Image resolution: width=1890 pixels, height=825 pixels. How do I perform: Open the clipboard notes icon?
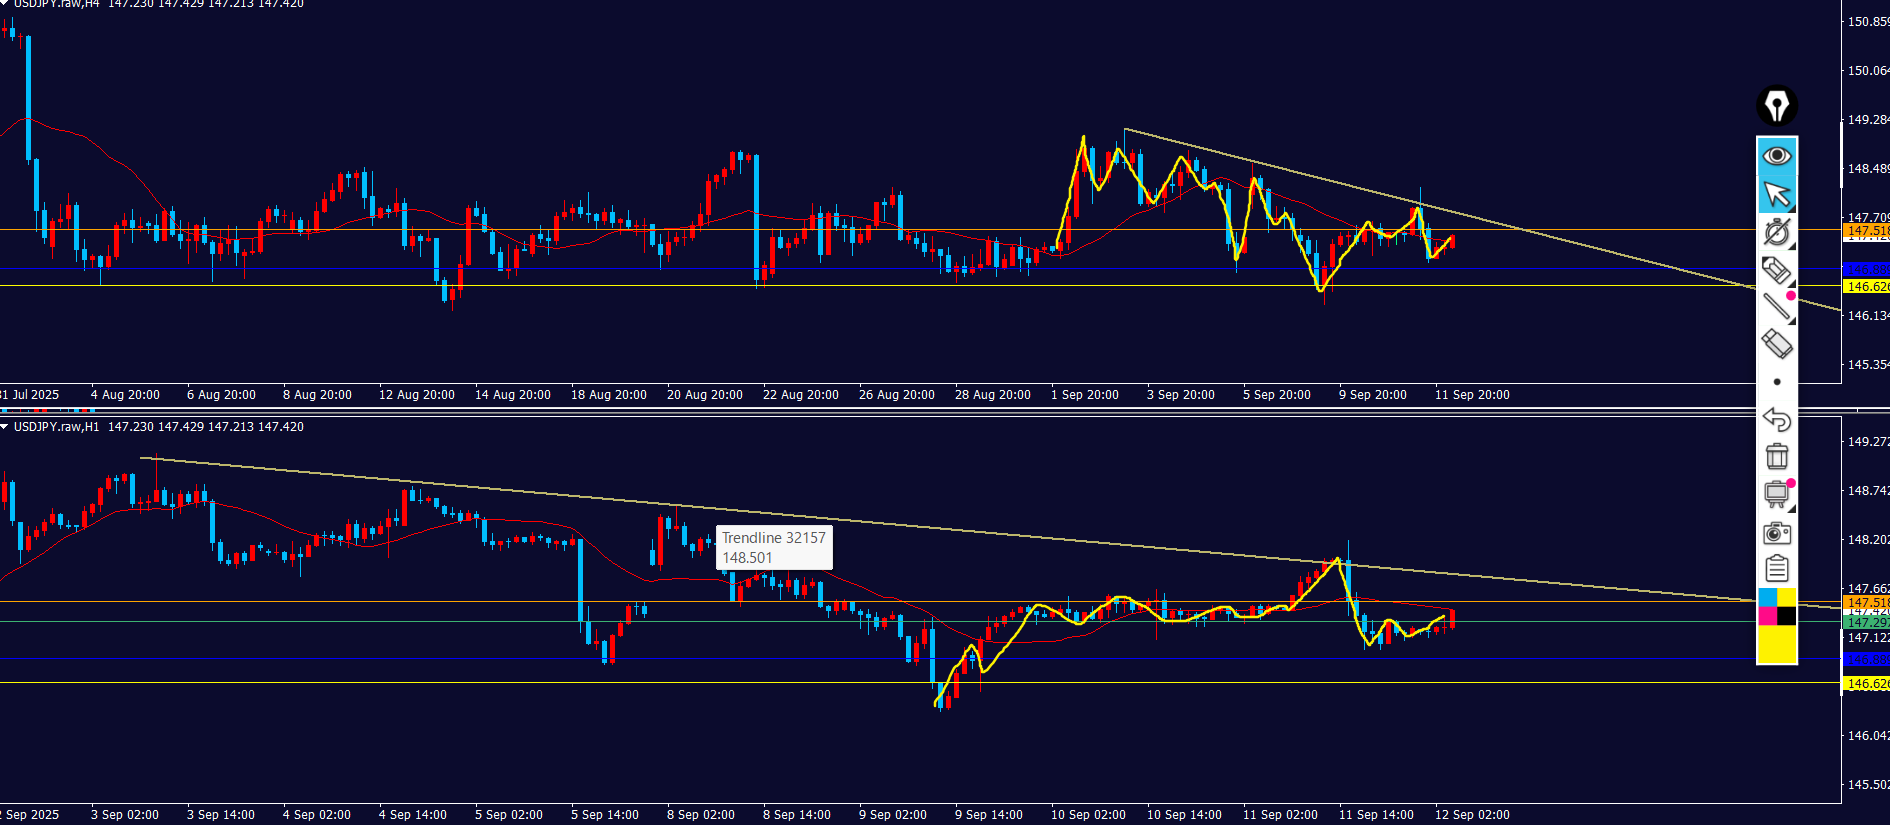tap(1776, 569)
